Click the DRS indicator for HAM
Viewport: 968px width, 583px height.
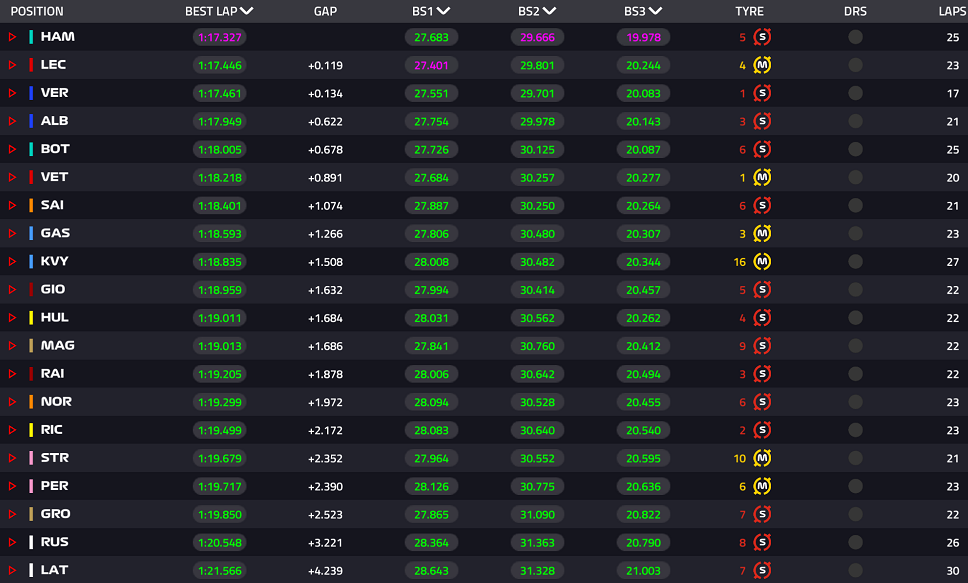click(855, 37)
